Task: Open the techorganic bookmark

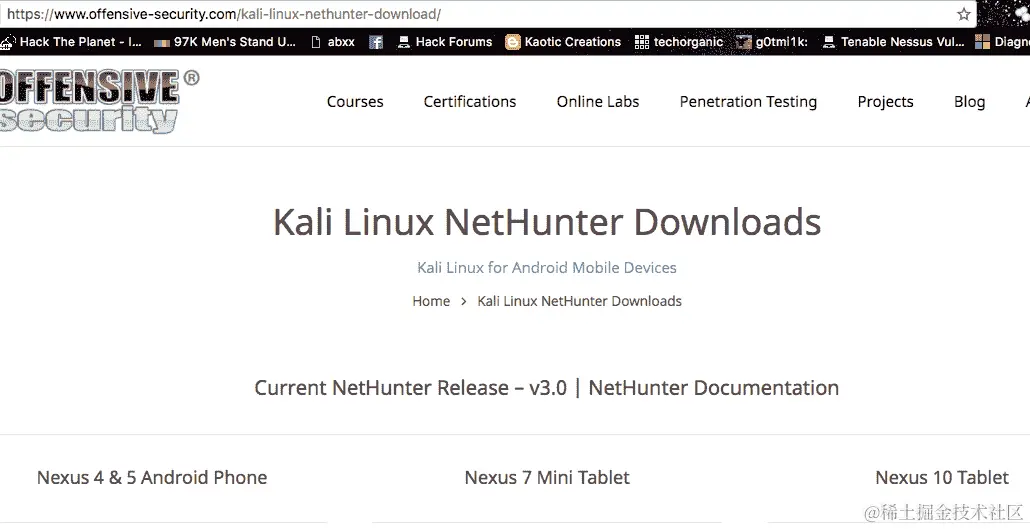Action: (x=679, y=42)
